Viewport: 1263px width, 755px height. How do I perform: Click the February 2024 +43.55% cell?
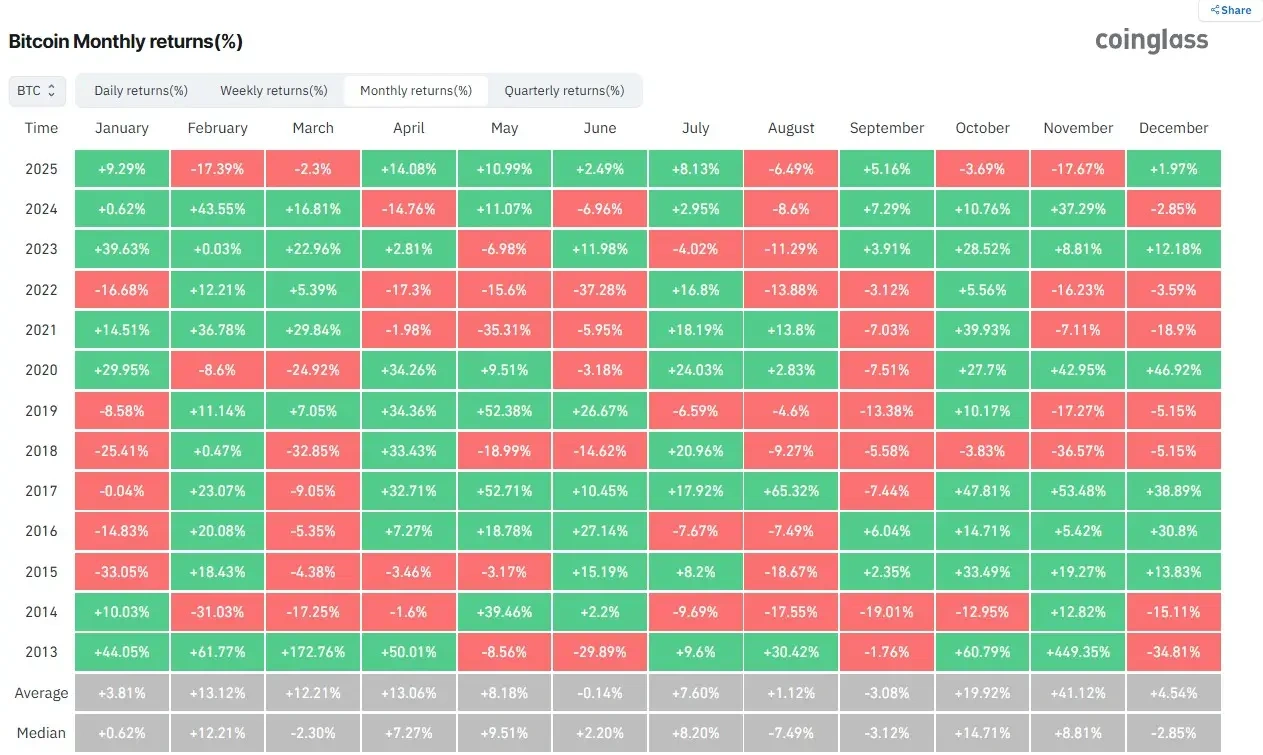tap(217, 209)
